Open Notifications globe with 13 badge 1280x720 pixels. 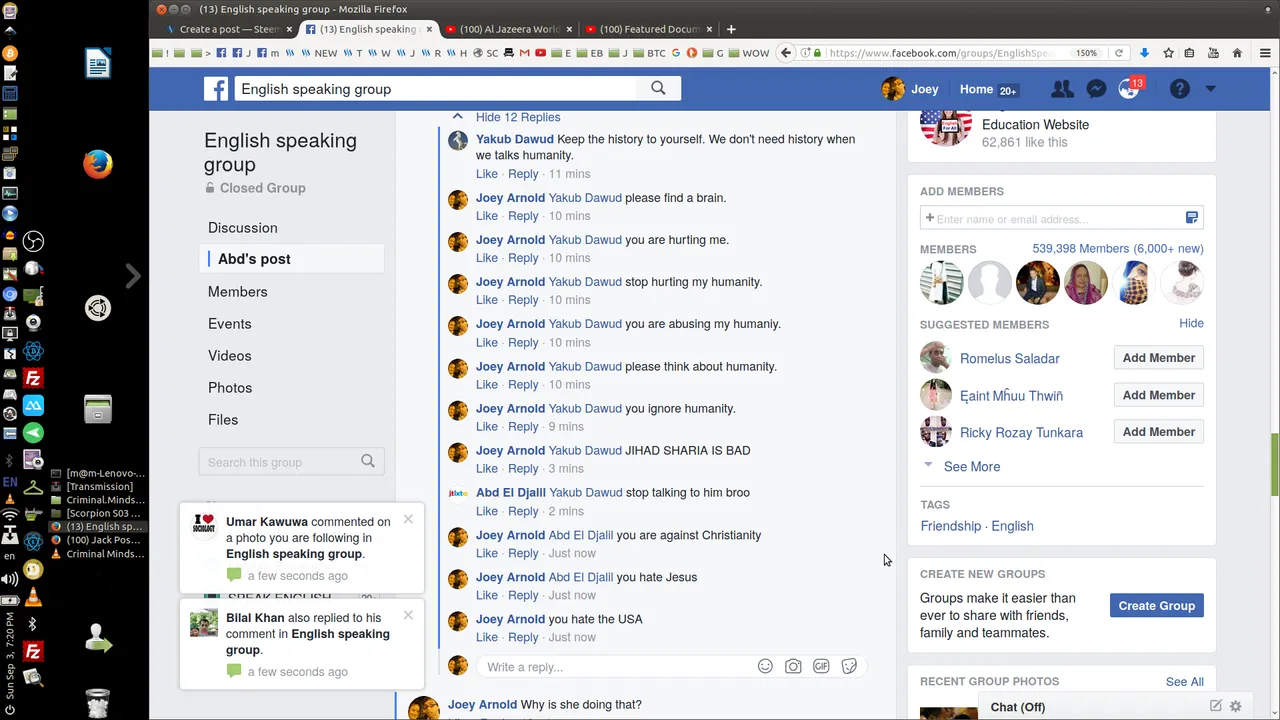tap(1129, 89)
